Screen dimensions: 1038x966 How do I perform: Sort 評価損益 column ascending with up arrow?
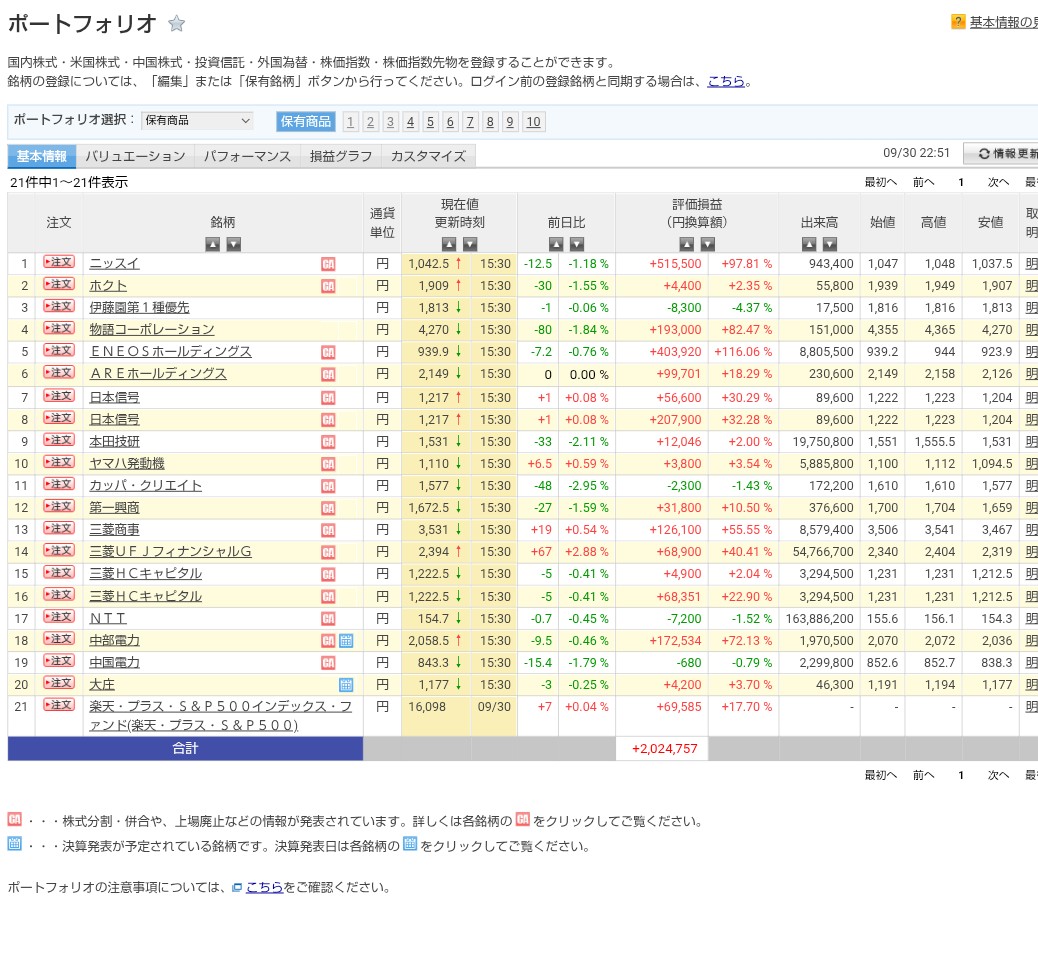pos(686,244)
